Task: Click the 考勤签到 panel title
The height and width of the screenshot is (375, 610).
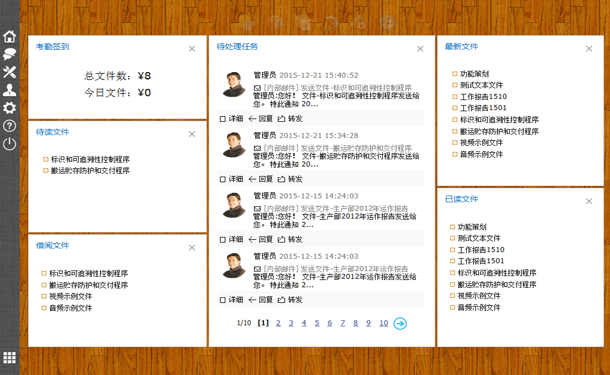Action: pos(52,47)
